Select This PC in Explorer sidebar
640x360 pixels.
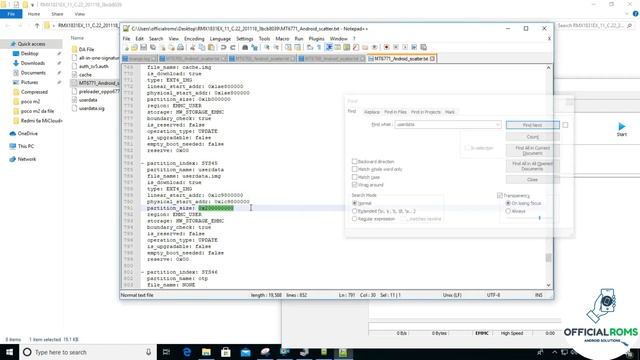[26, 146]
